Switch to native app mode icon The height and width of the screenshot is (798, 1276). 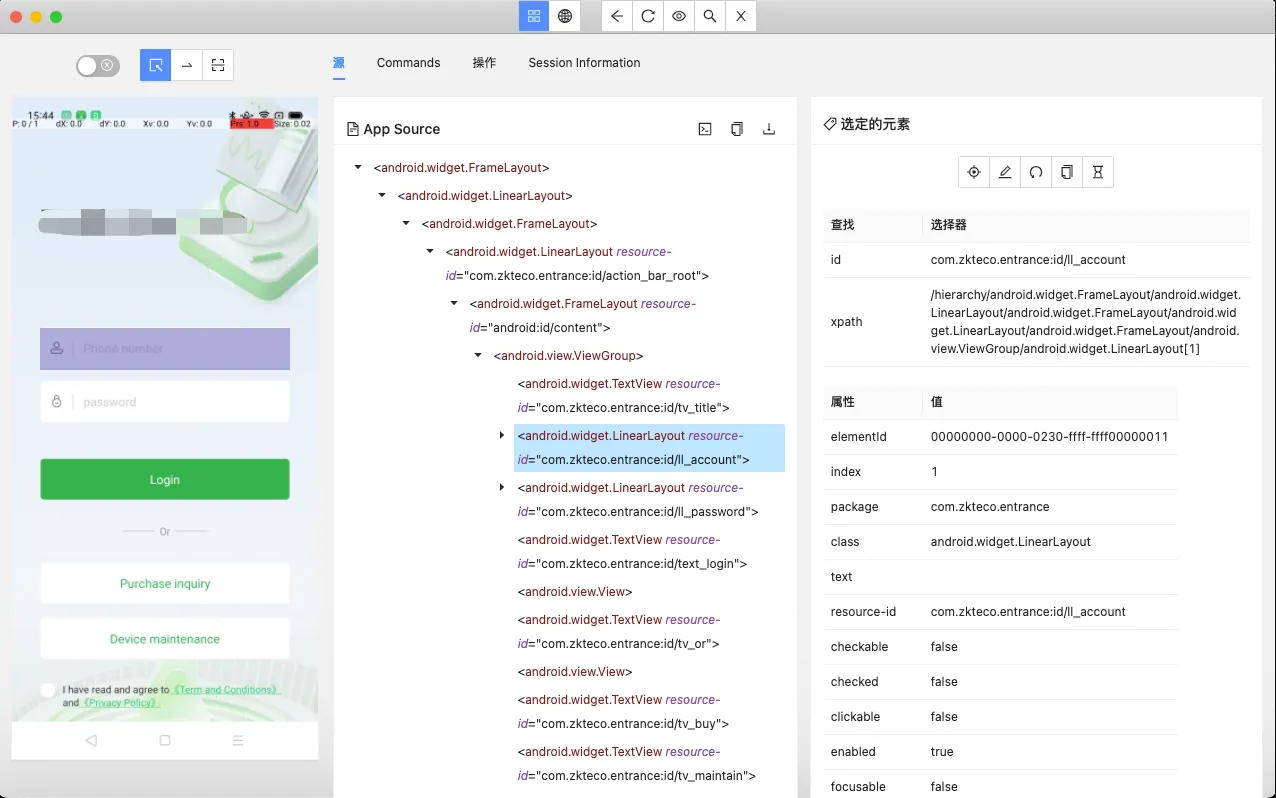[534, 16]
